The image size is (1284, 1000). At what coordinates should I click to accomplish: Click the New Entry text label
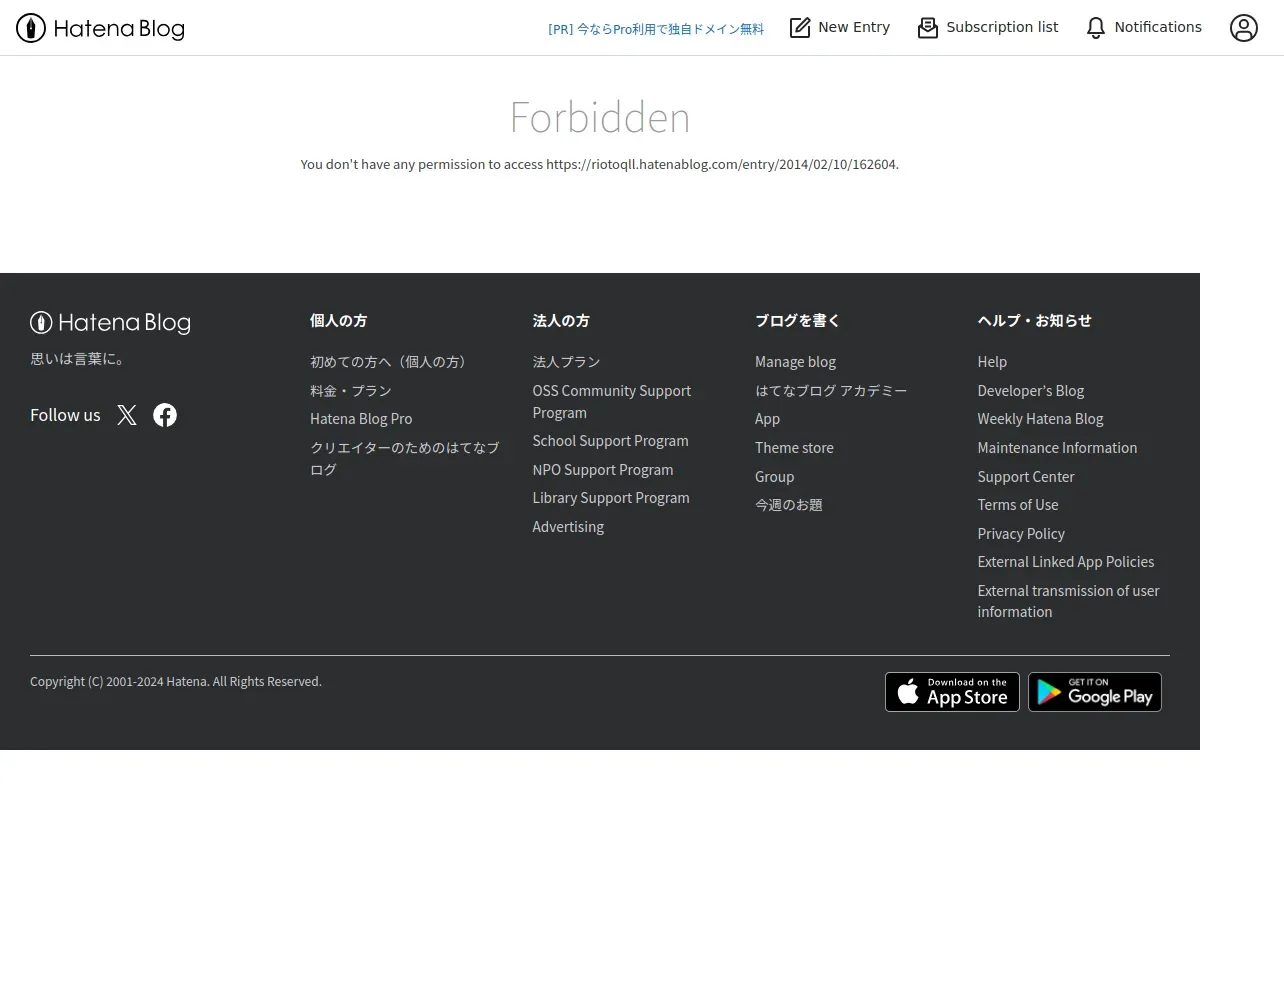[854, 27]
